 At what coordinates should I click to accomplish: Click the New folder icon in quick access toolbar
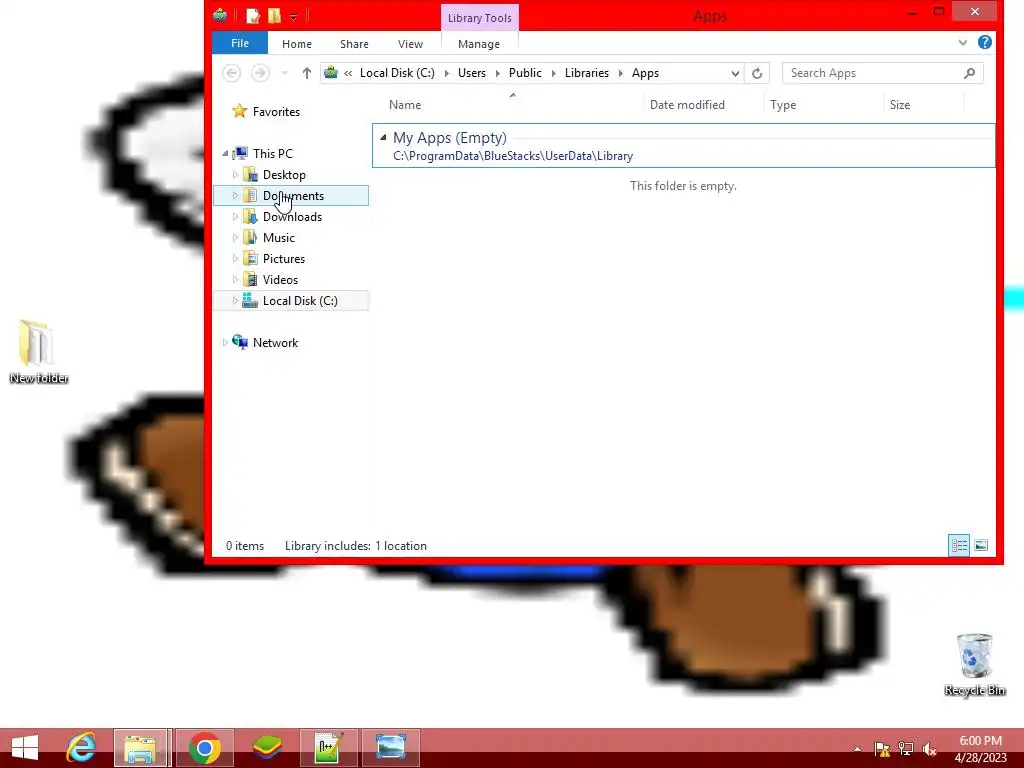click(274, 16)
